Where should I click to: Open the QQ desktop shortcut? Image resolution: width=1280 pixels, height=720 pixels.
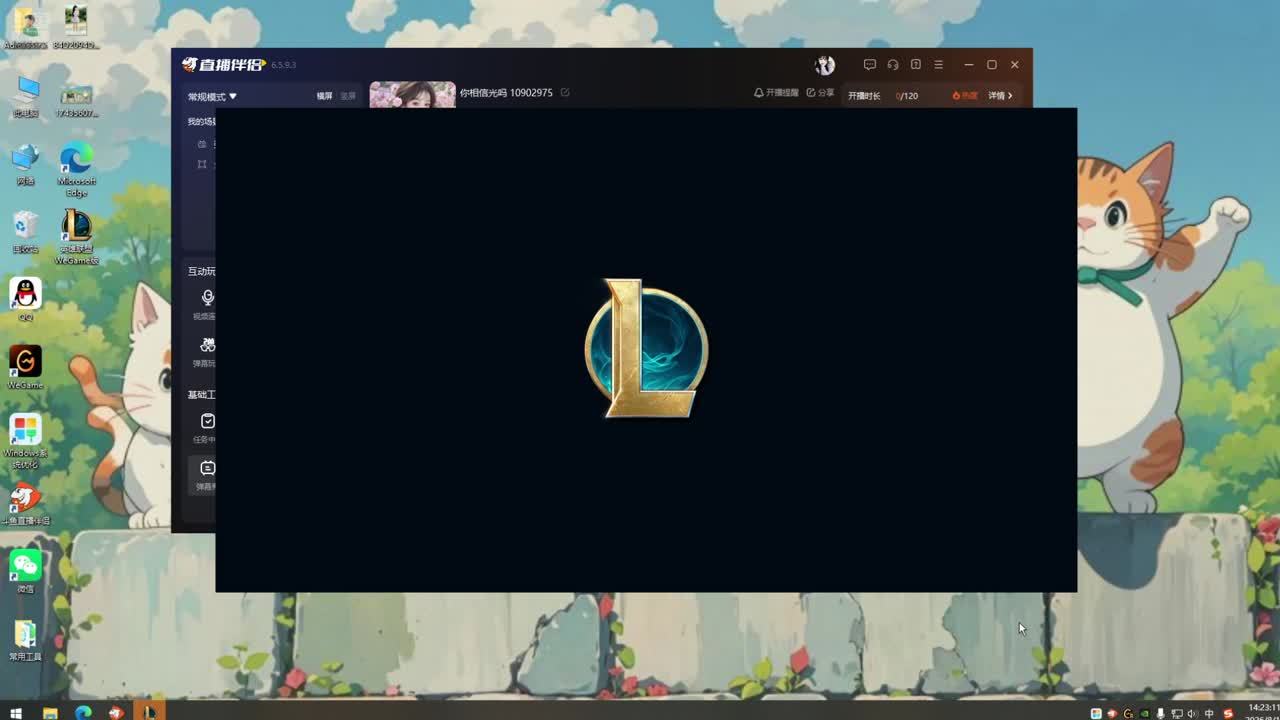click(x=25, y=300)
